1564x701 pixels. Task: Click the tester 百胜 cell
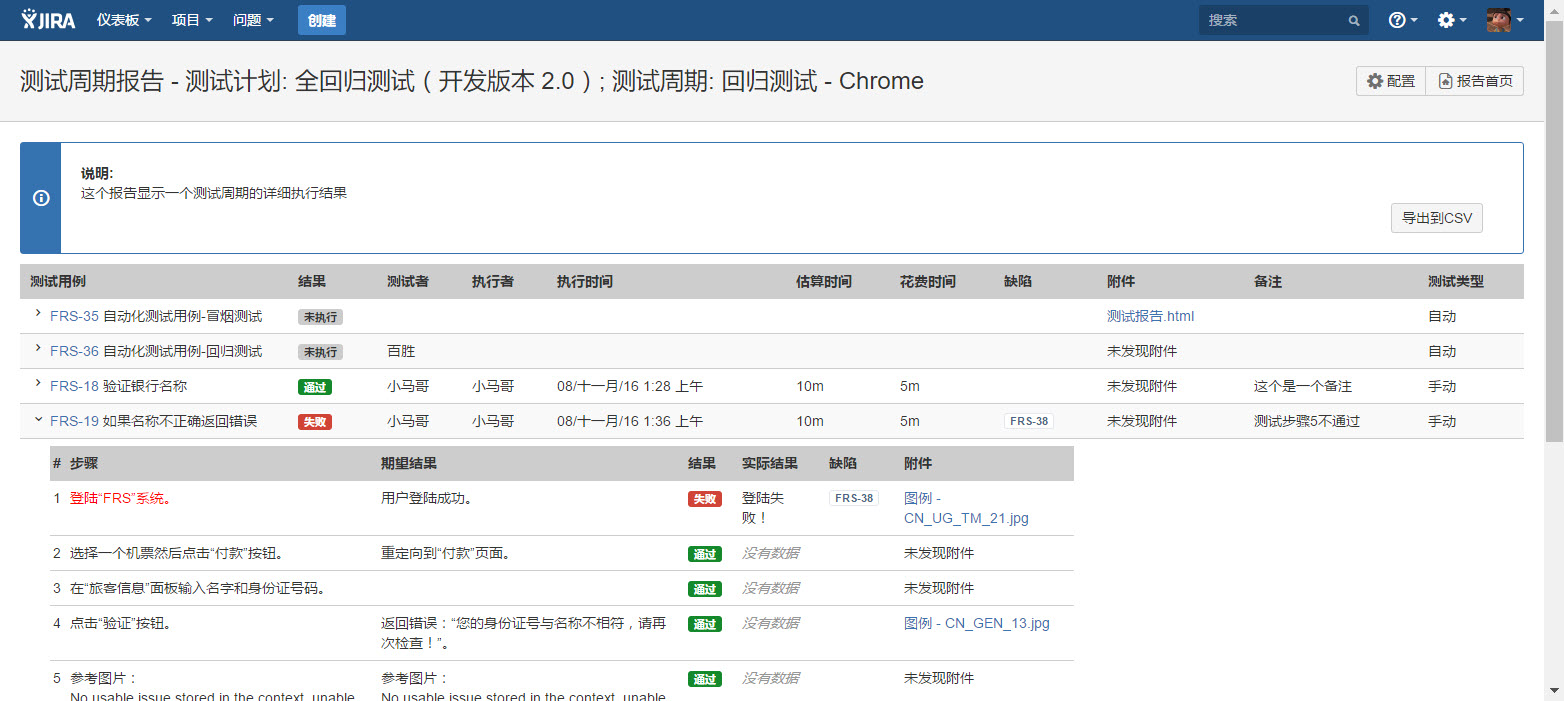[401, 351]
